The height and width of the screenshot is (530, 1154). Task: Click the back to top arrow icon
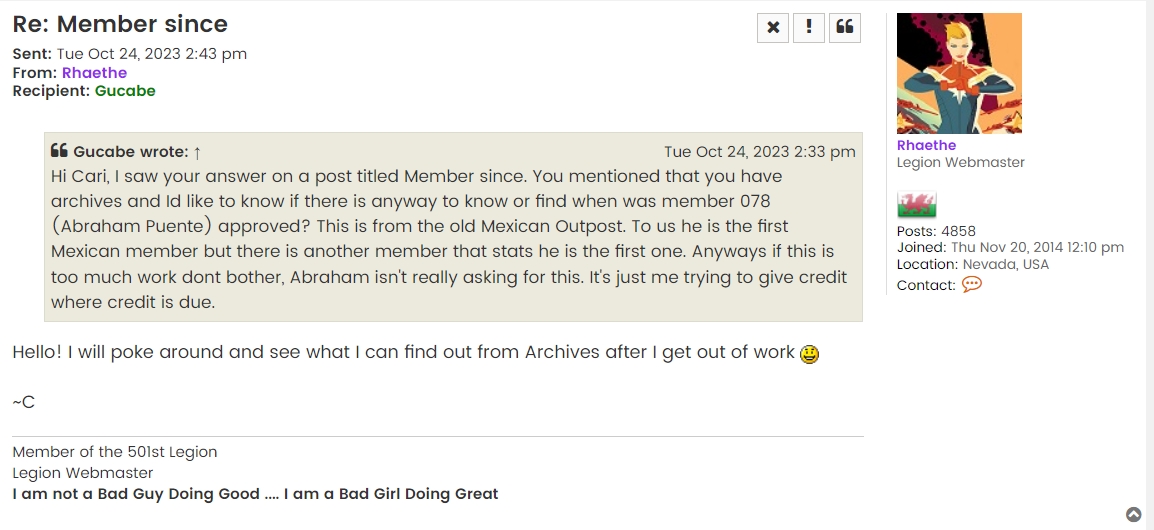[x=1133, y=514]
